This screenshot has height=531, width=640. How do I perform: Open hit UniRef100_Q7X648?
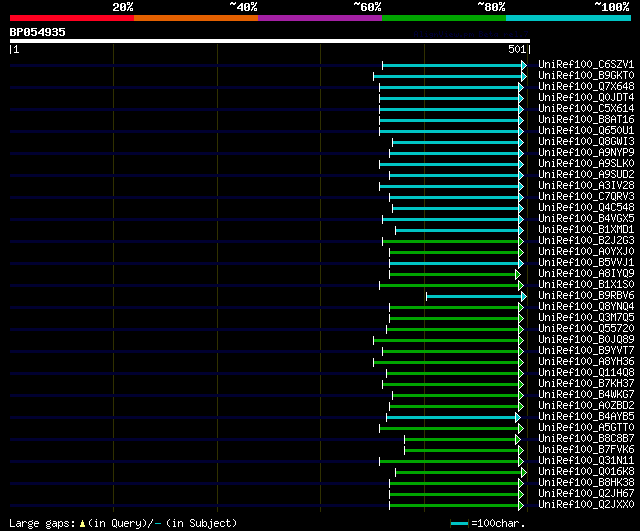click(586, 87)
